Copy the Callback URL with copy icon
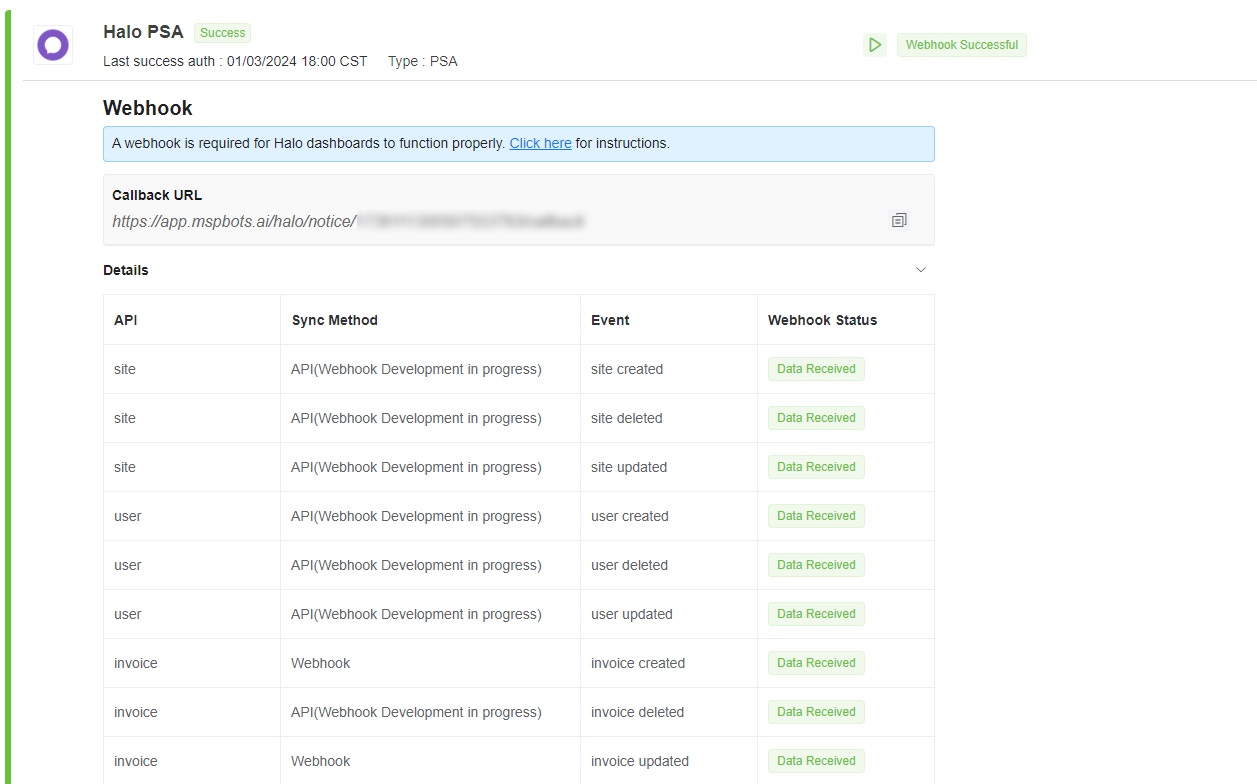Viewport: 1257px width, 784px height. tap(898, 220)
